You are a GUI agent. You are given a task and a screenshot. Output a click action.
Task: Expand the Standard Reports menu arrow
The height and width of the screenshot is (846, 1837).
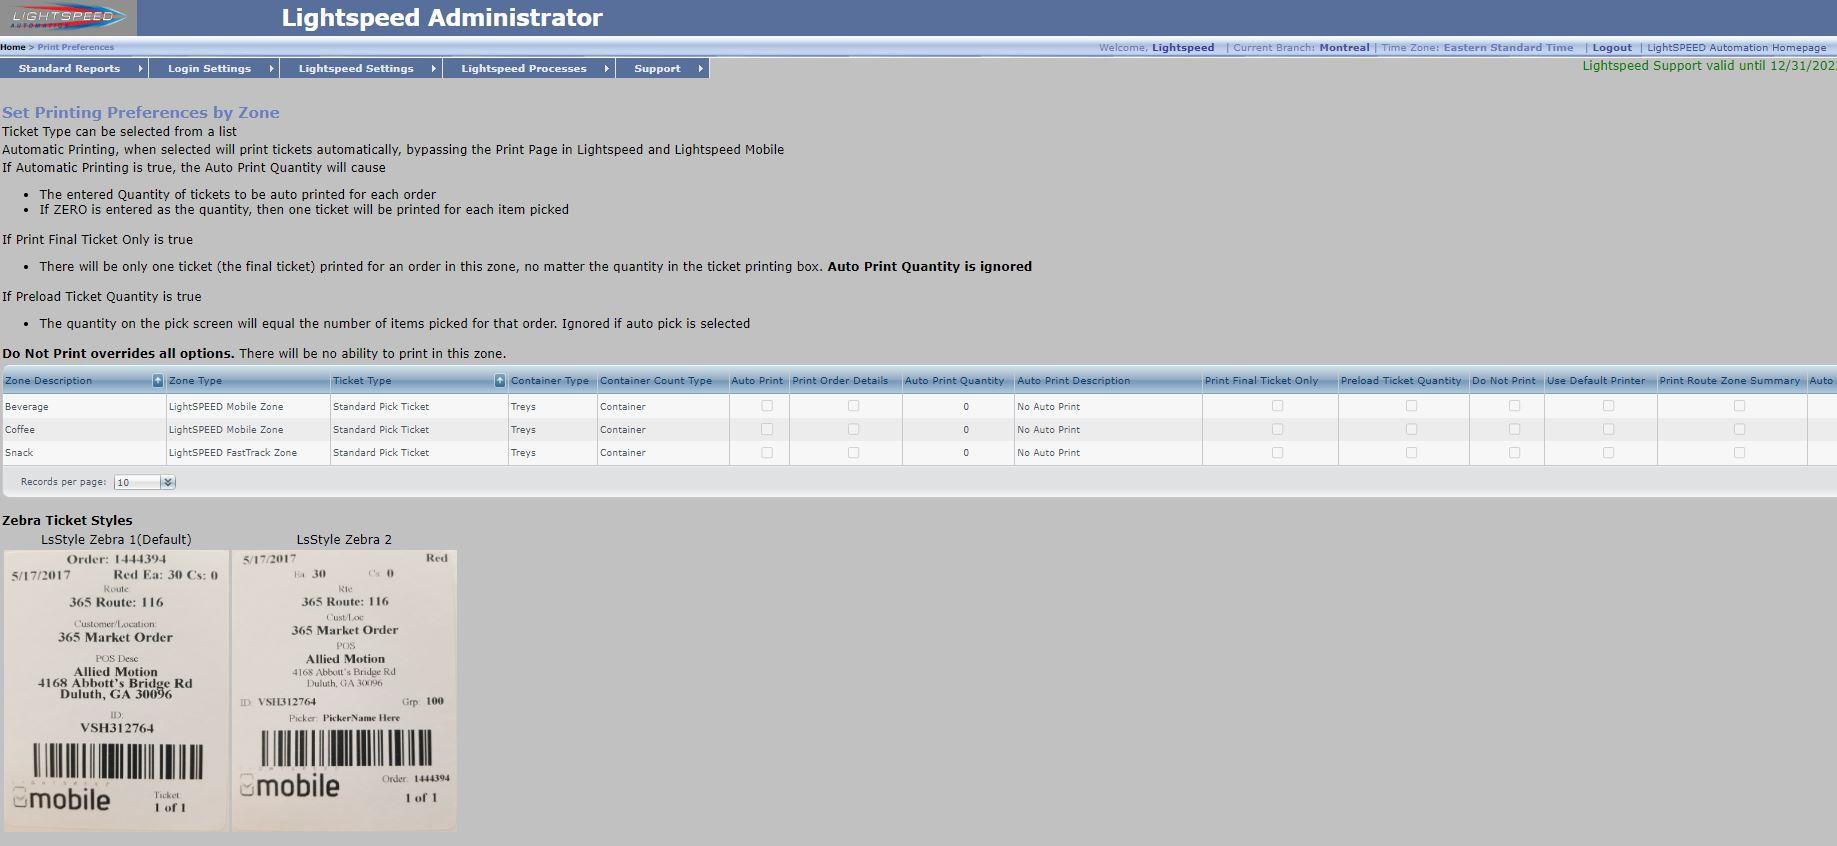139,68
